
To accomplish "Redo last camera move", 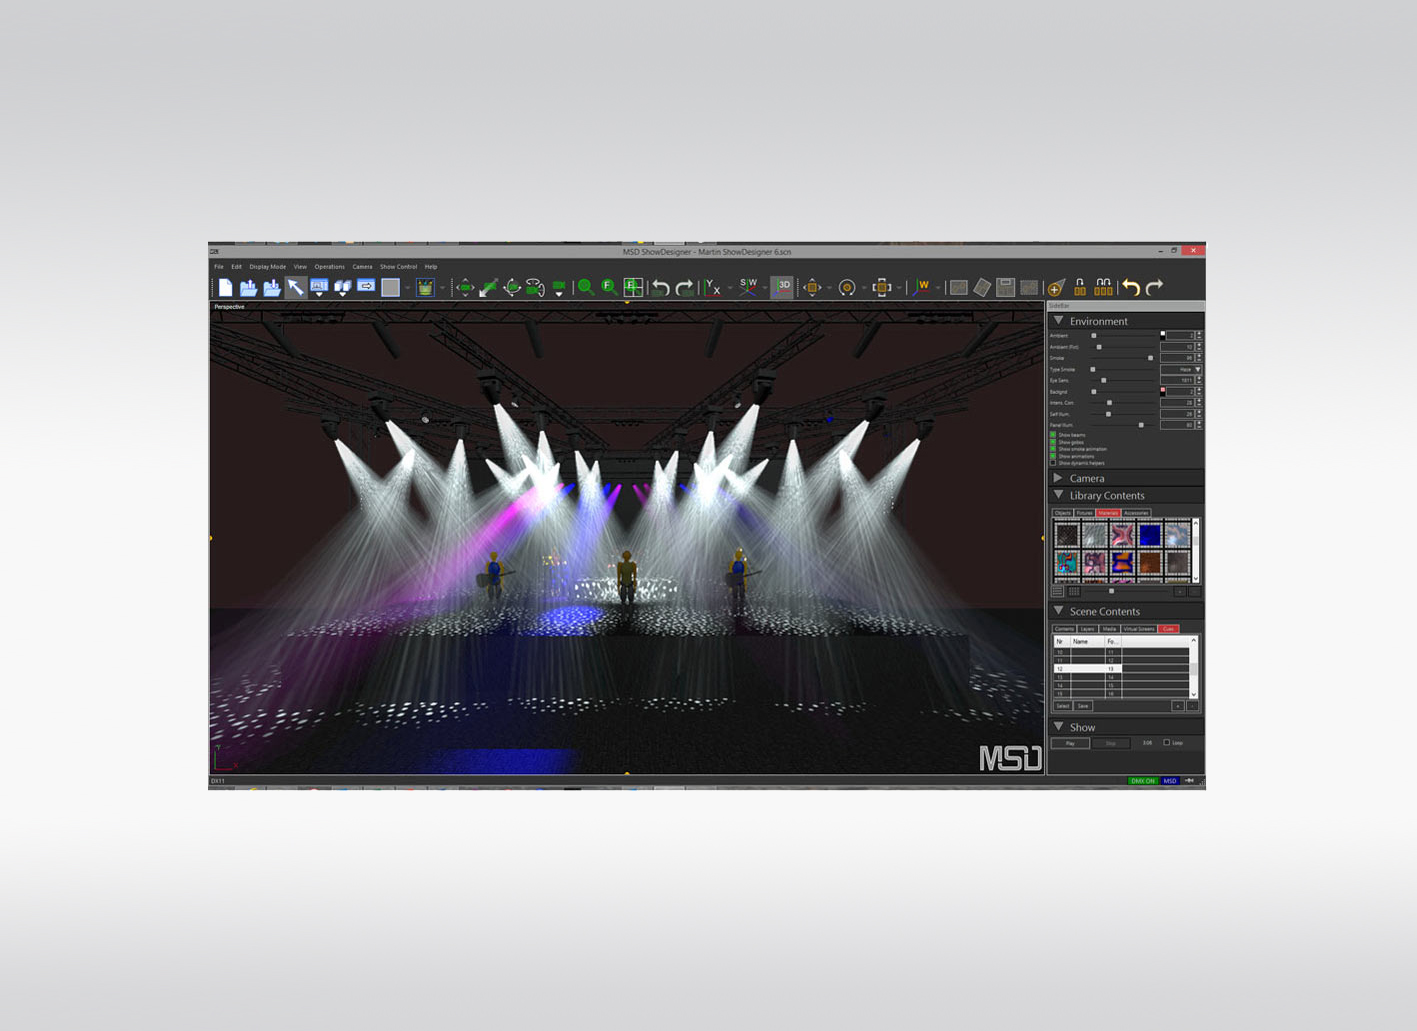I will pos(684,288).
